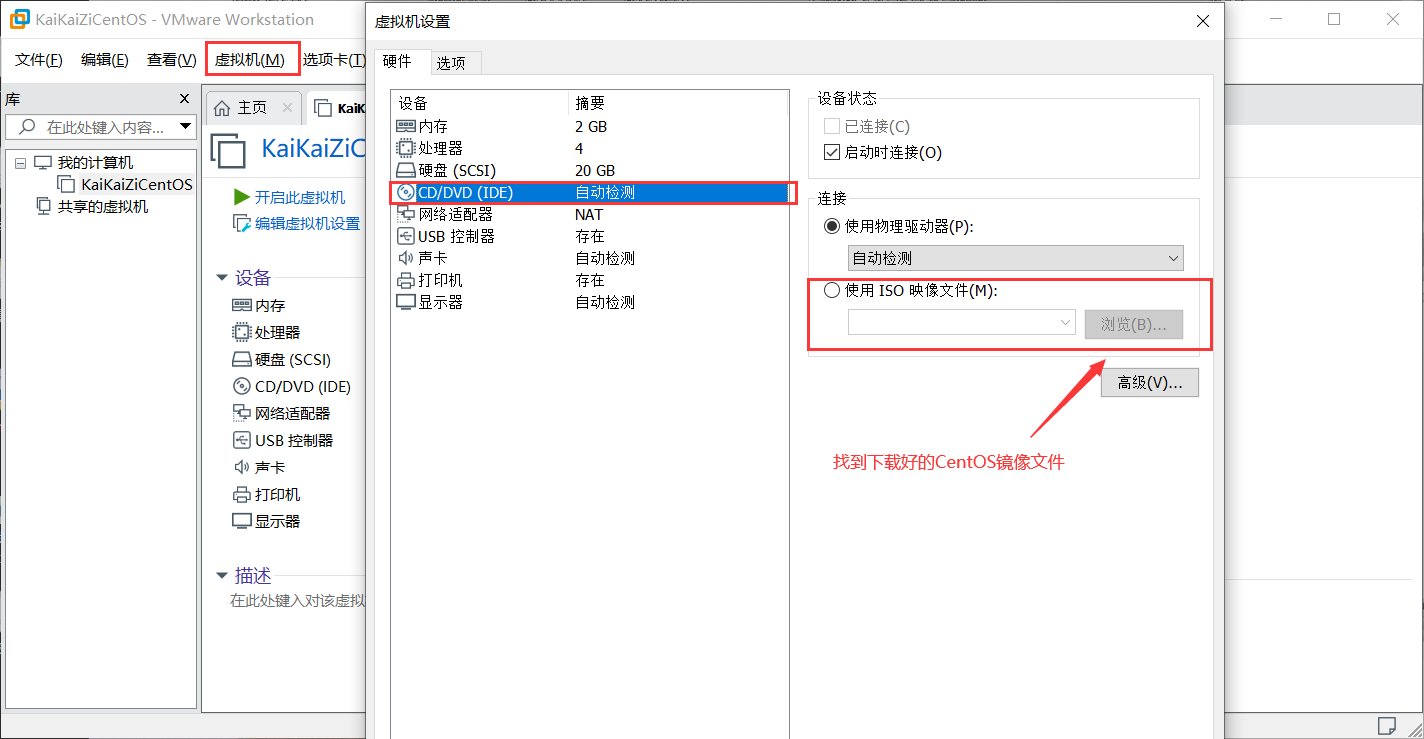Toggle the 已连接(C) checkbox
This screenshot has height=739, width=1424.
[x=831, y=126]
